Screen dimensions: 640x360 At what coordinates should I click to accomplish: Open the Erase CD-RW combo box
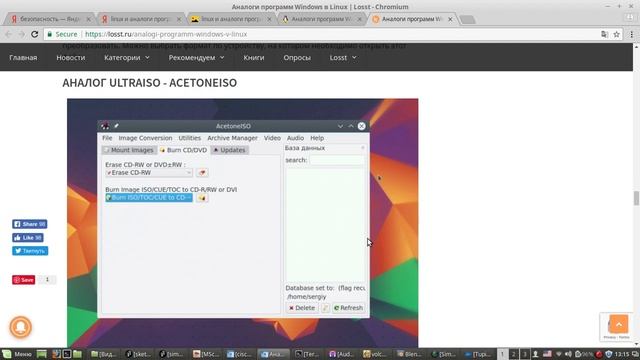(149, 173)
